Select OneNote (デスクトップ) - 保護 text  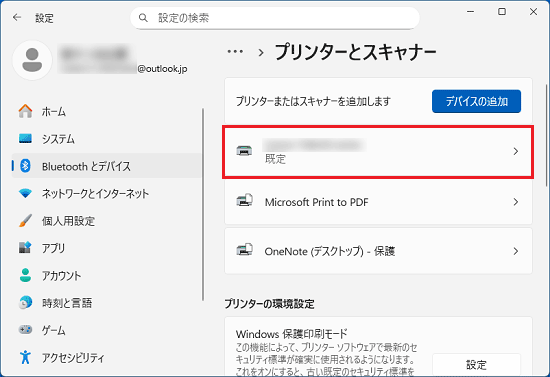(330, 251)
